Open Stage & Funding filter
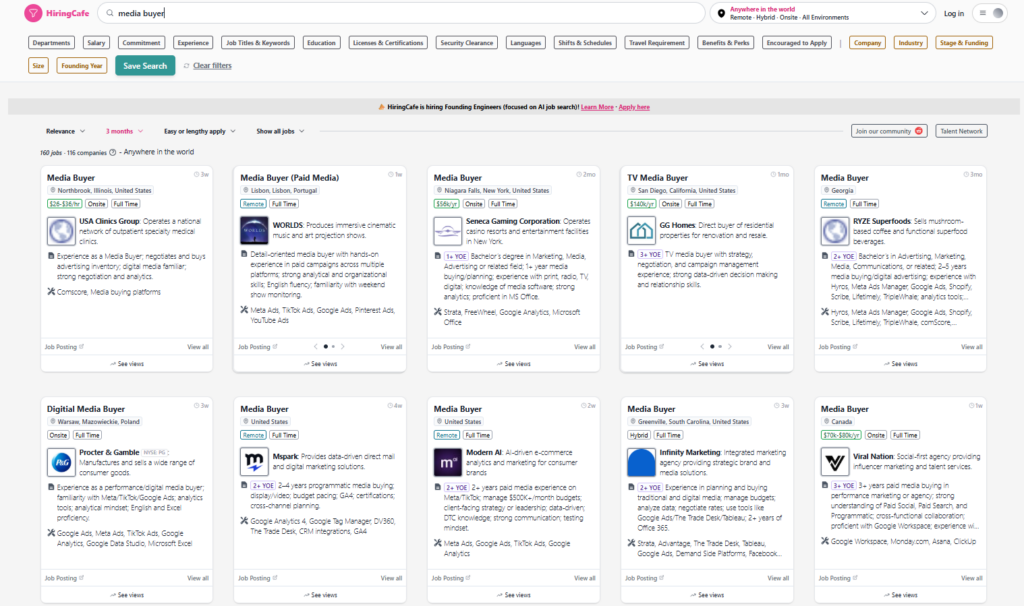This screenshot has width=1024, height=606. pos(964,42)
